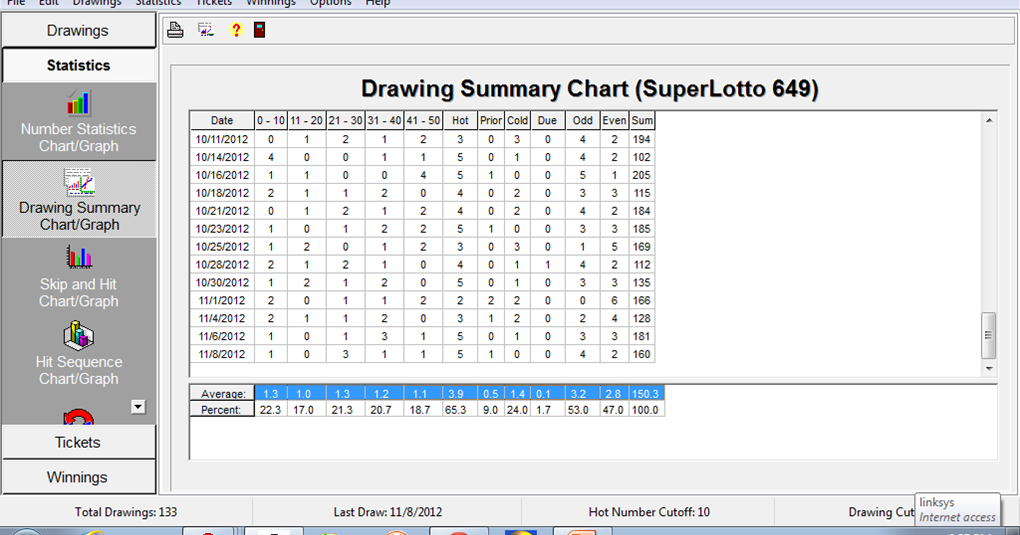Open the Skip and Hit Chart/Graph icon

point(79,258)
